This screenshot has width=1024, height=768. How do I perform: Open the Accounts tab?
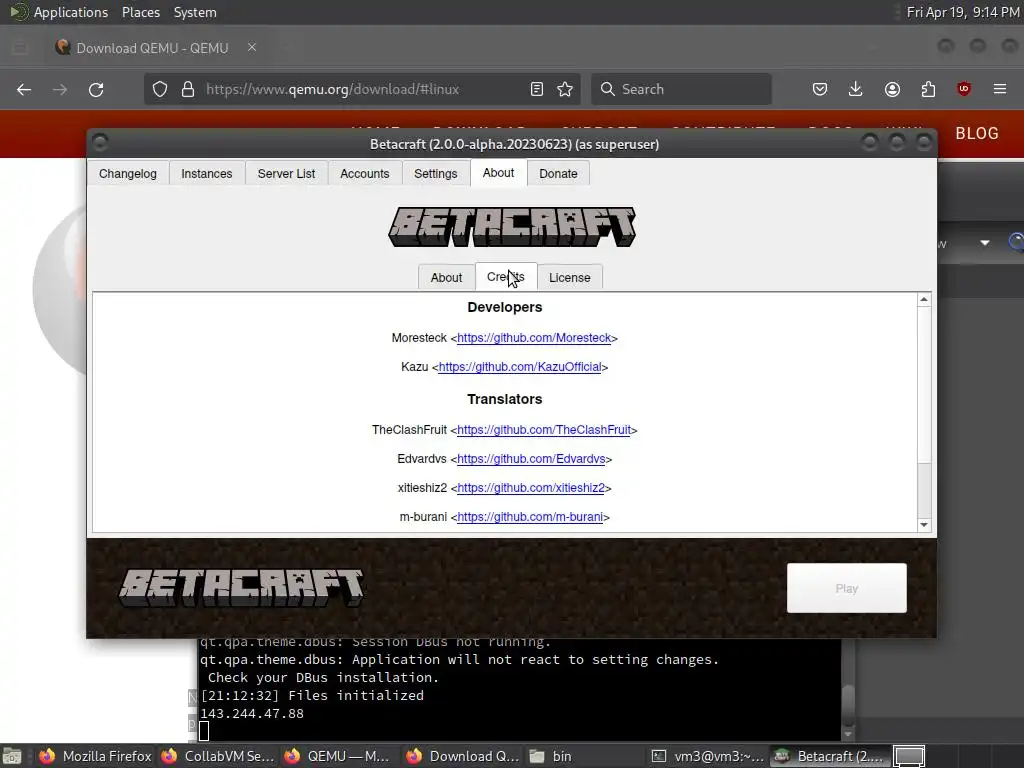364,174
